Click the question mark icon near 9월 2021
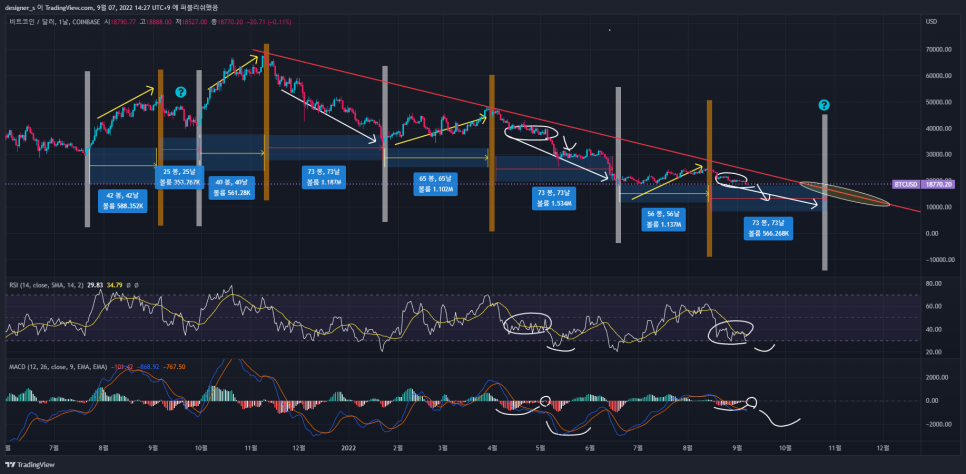966x474 pixels. tap(181, 92)
